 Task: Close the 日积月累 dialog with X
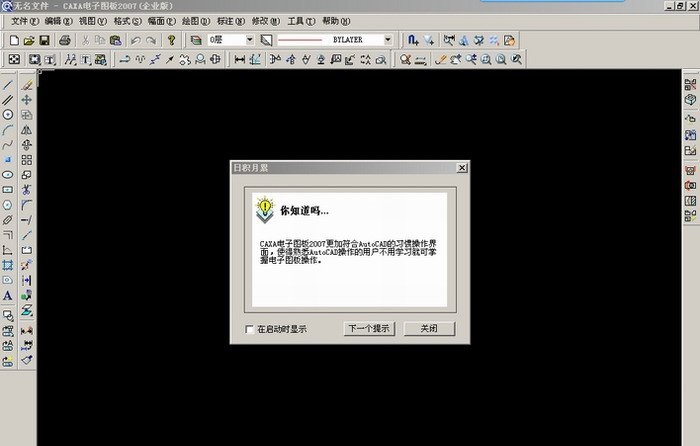[462, 168]
